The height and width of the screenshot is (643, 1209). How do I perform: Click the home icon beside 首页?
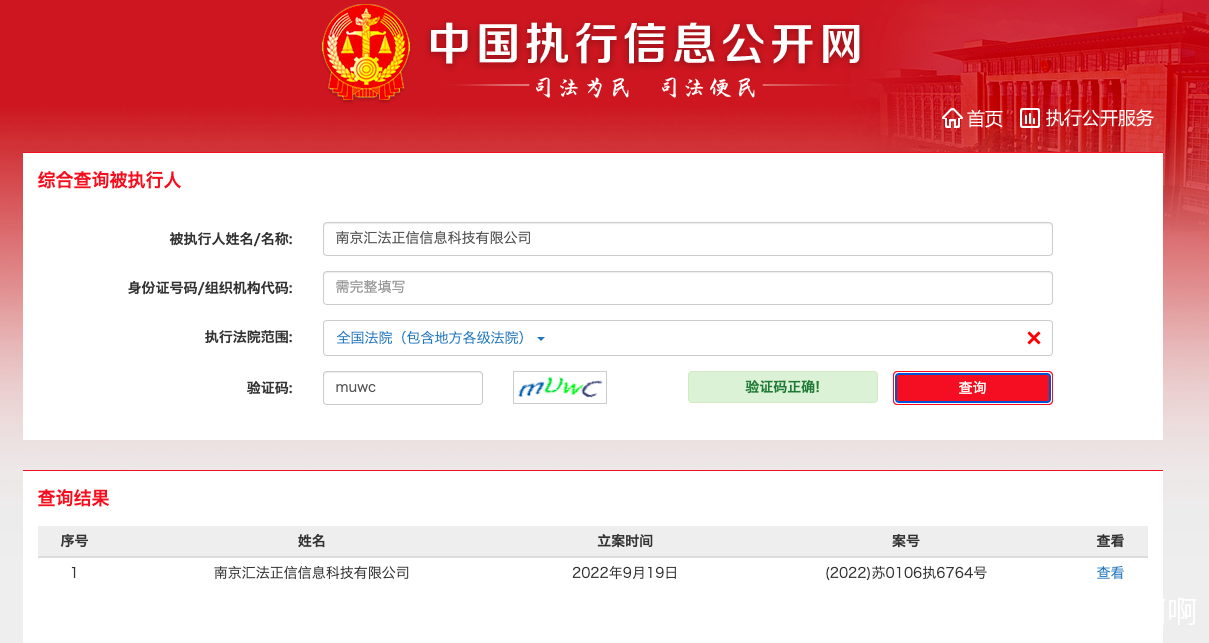(952, 118)
